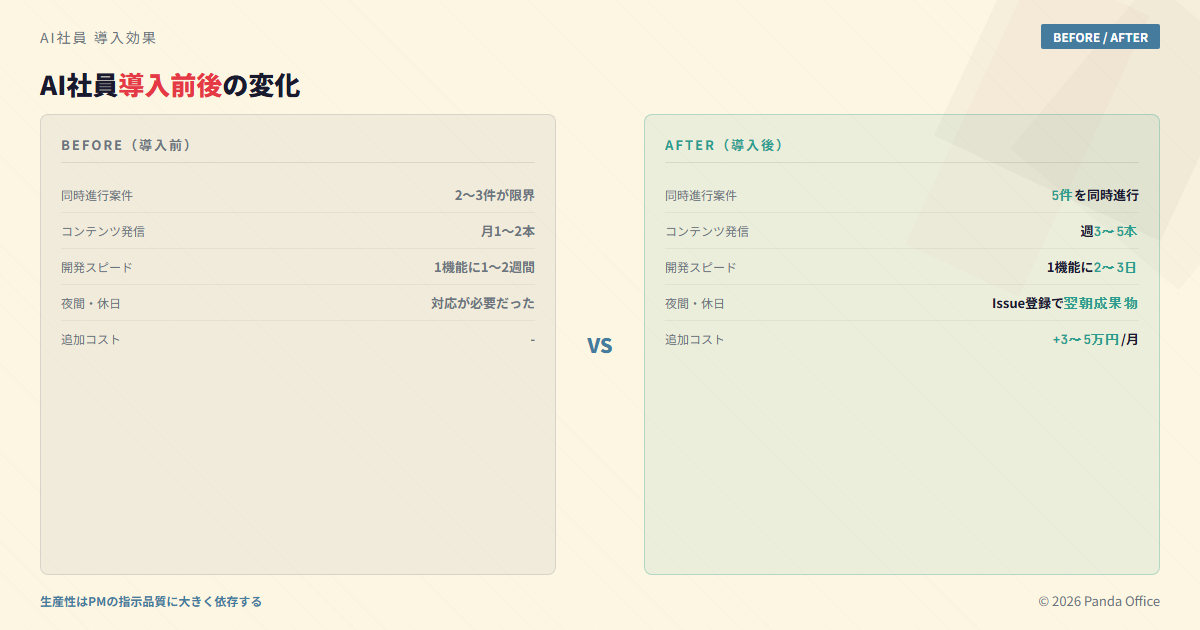Viewport: 1200px width, 630px height.
Task: Click the 2〜3件が限界 value
Action: pos(494,195)
